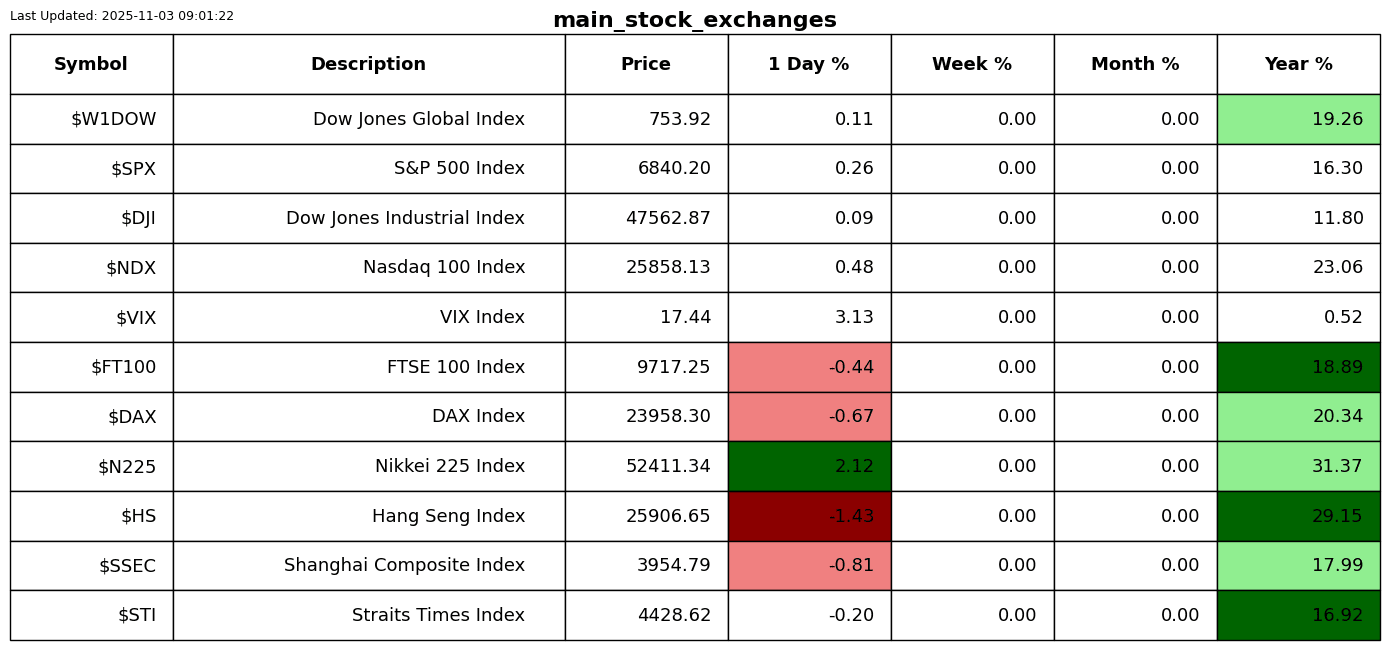
Task: Select the Nasdaq 100 Index description
Action: click(443, 268)
